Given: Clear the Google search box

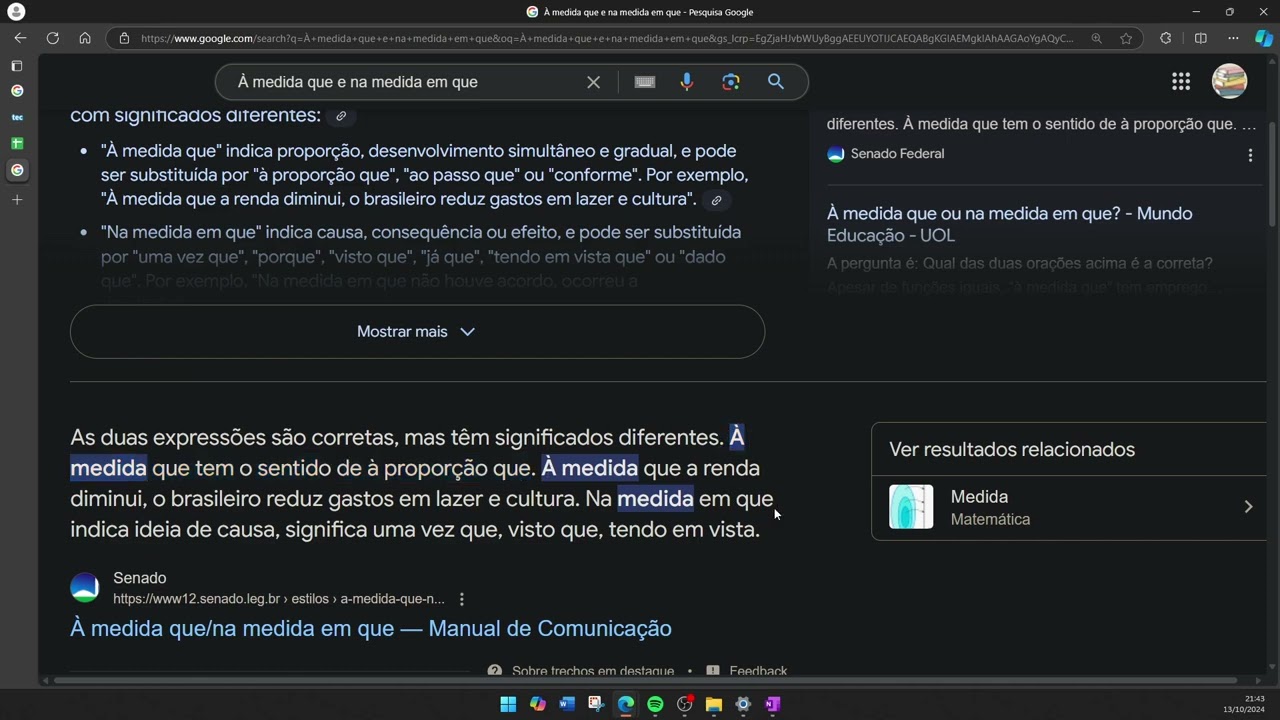Looking at the screenshot, I should pos(593,82).
